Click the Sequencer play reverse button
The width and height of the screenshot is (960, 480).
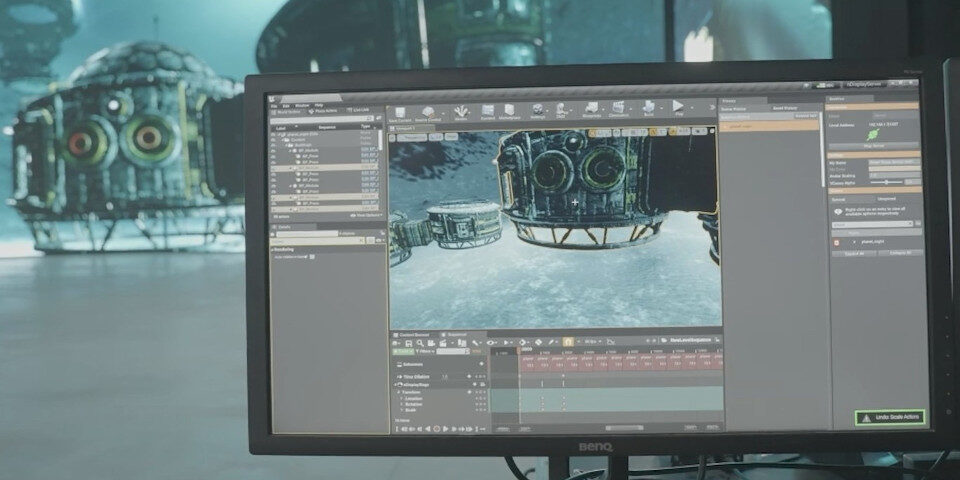[x=427, y=429]
